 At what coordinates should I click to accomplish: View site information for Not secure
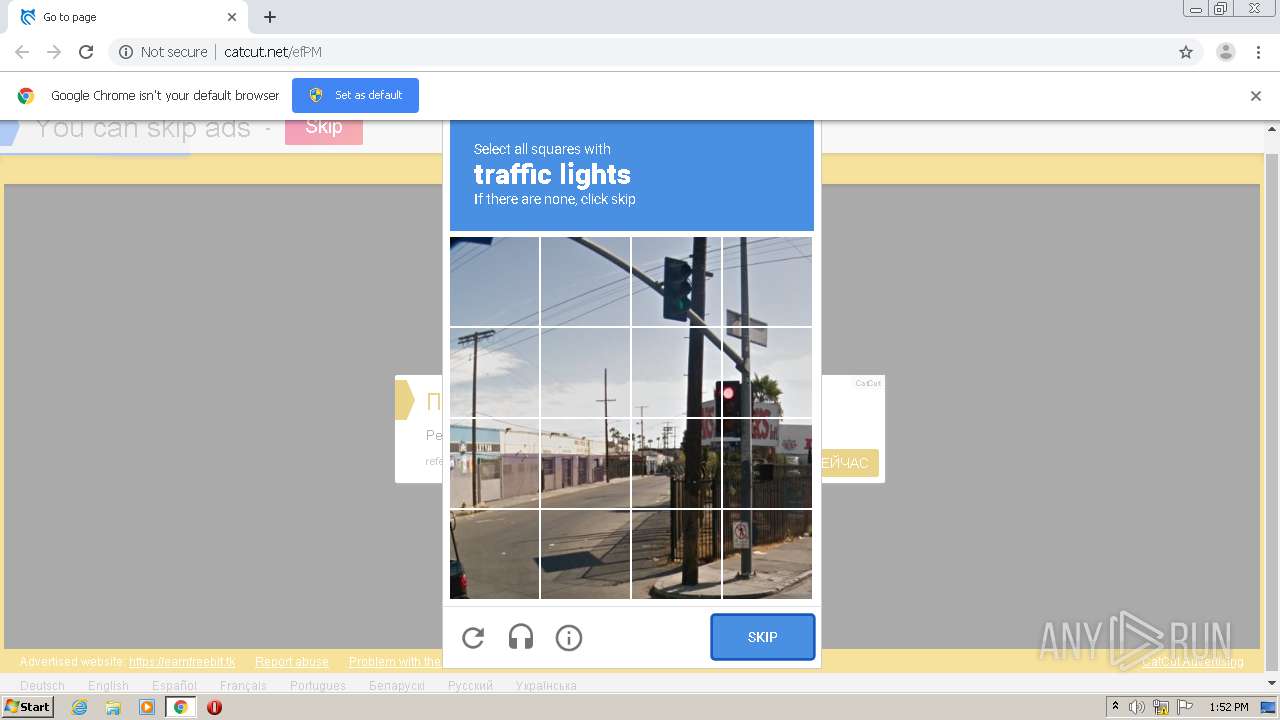[x=163, y=52]
